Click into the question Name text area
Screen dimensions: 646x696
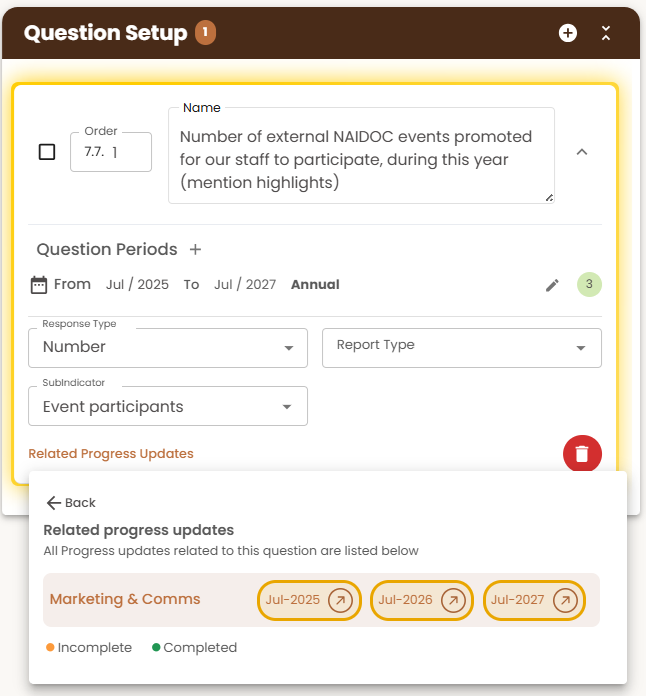coord(361,156)
